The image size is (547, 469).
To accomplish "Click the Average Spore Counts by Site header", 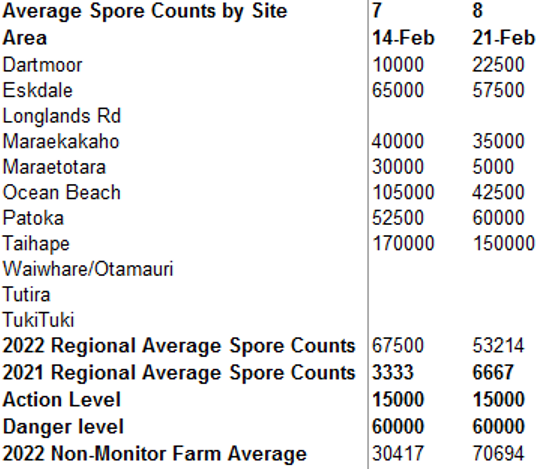I will 145,11.
